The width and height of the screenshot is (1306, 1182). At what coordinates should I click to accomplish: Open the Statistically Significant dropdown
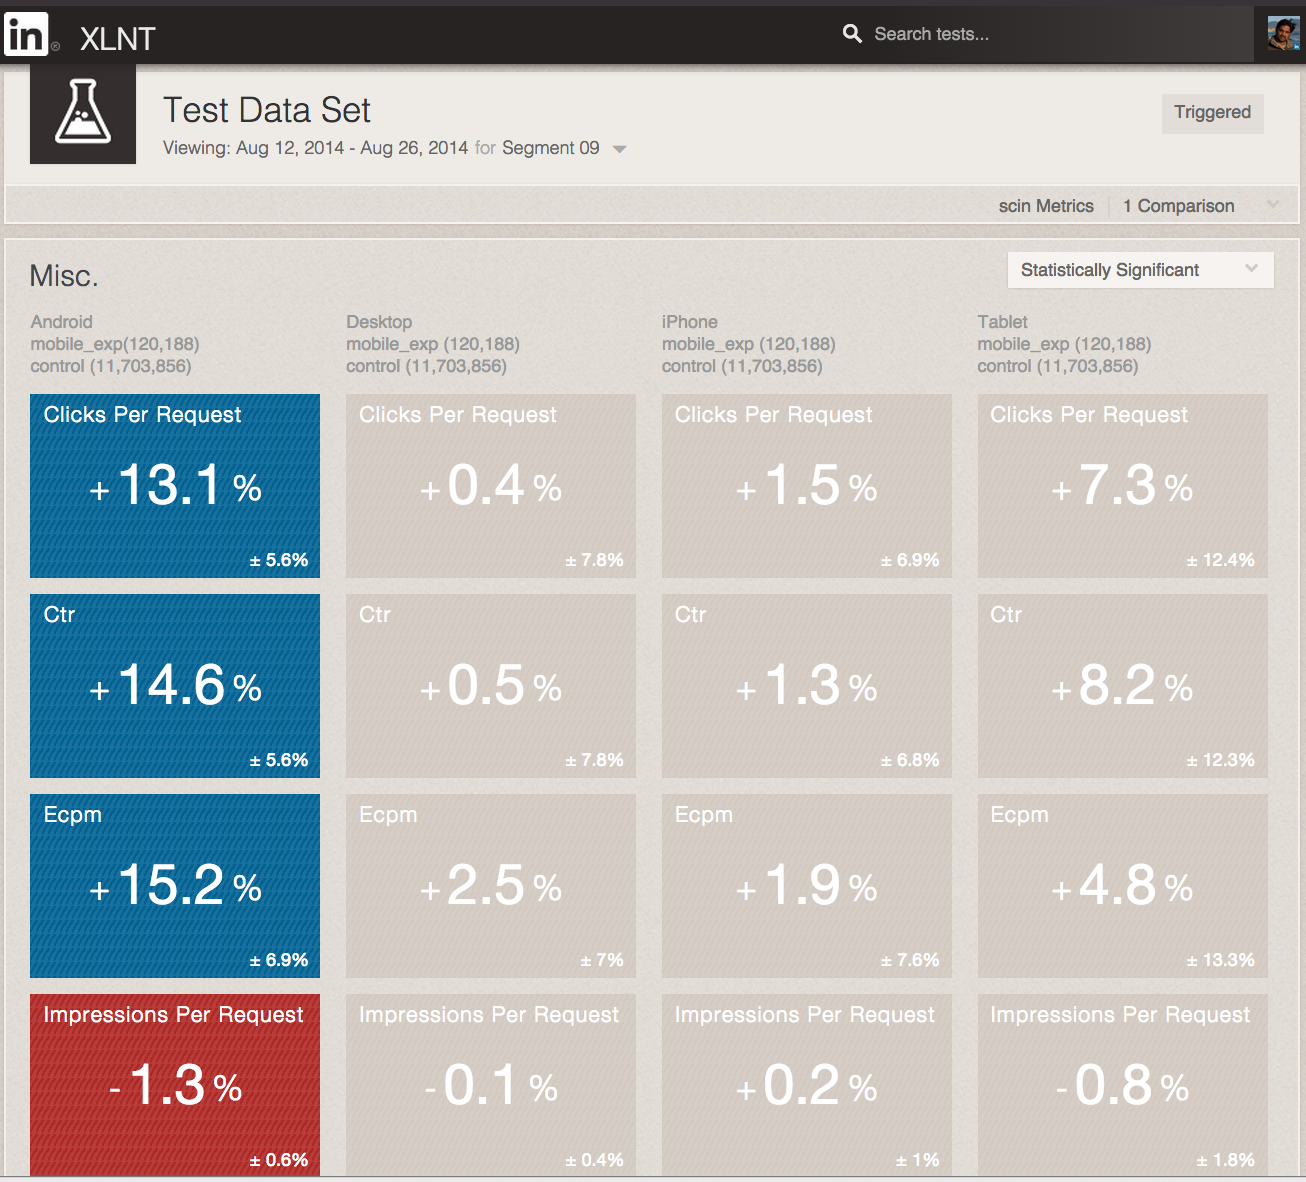point(1140,270)
